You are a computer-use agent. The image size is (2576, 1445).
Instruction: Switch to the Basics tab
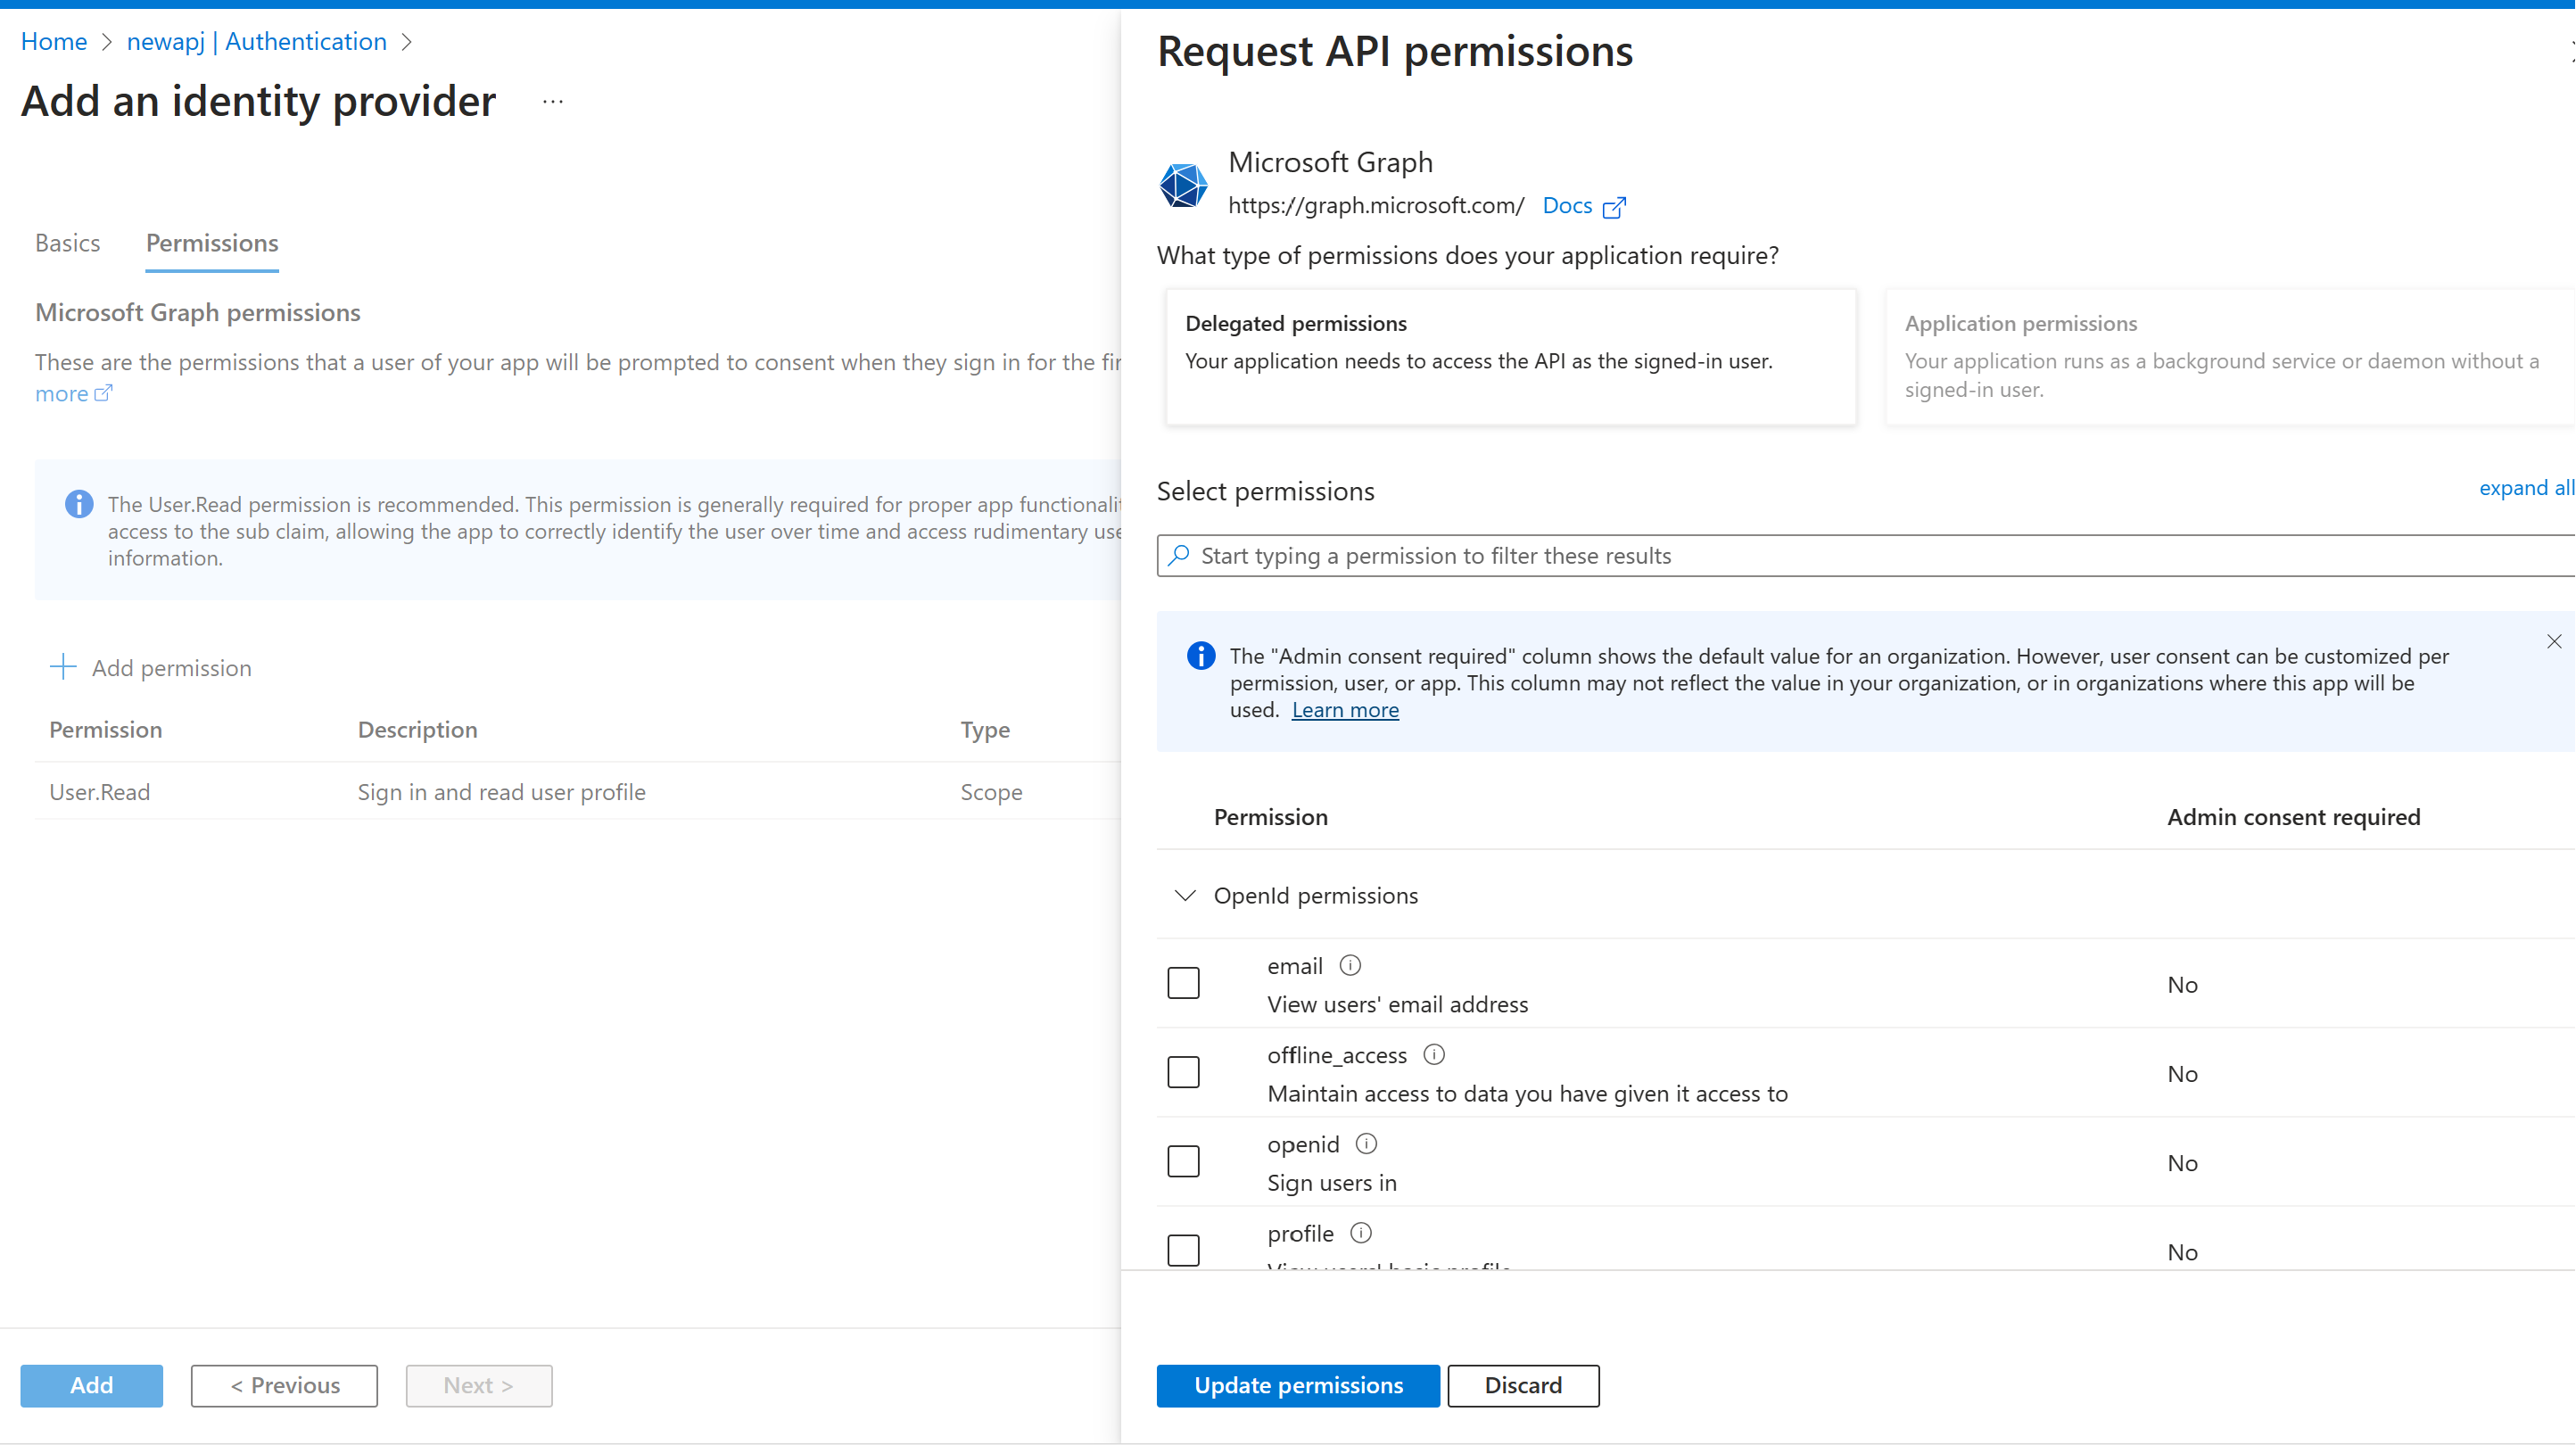point(68,243)
